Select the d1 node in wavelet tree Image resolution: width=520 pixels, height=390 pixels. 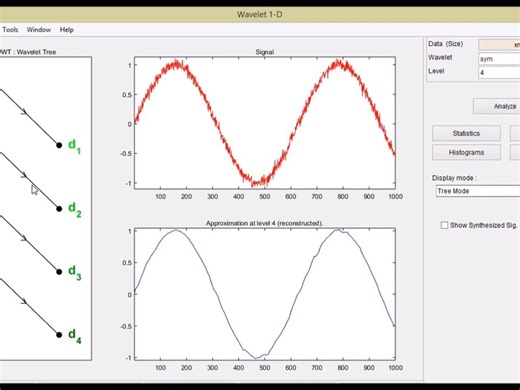coord(59,145)
